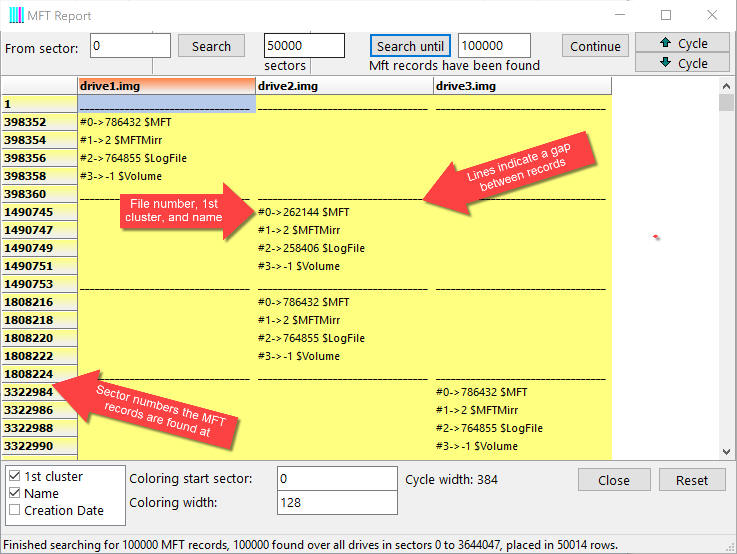Click the Close button at bottom

[613, 480]
